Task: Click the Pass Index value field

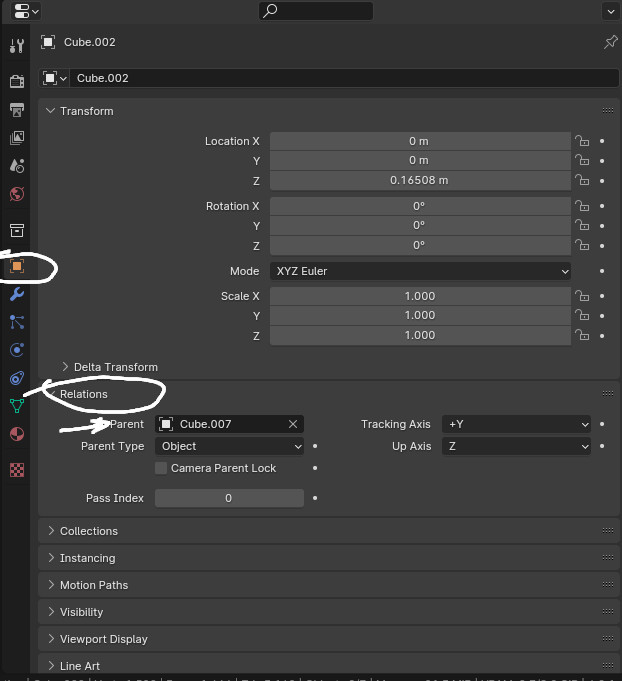Action: 229,498
